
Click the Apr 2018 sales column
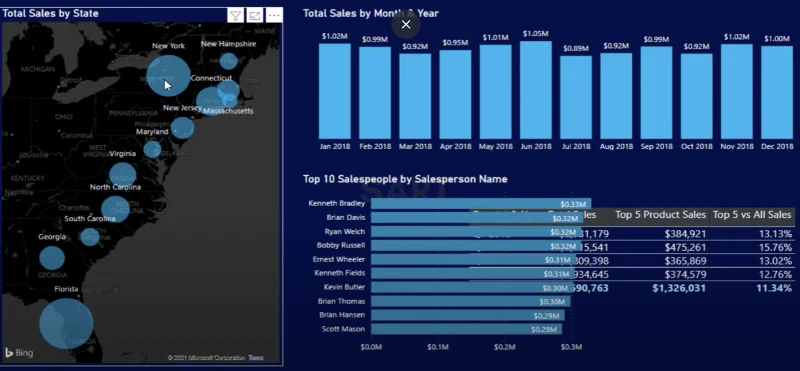(455, 94)
